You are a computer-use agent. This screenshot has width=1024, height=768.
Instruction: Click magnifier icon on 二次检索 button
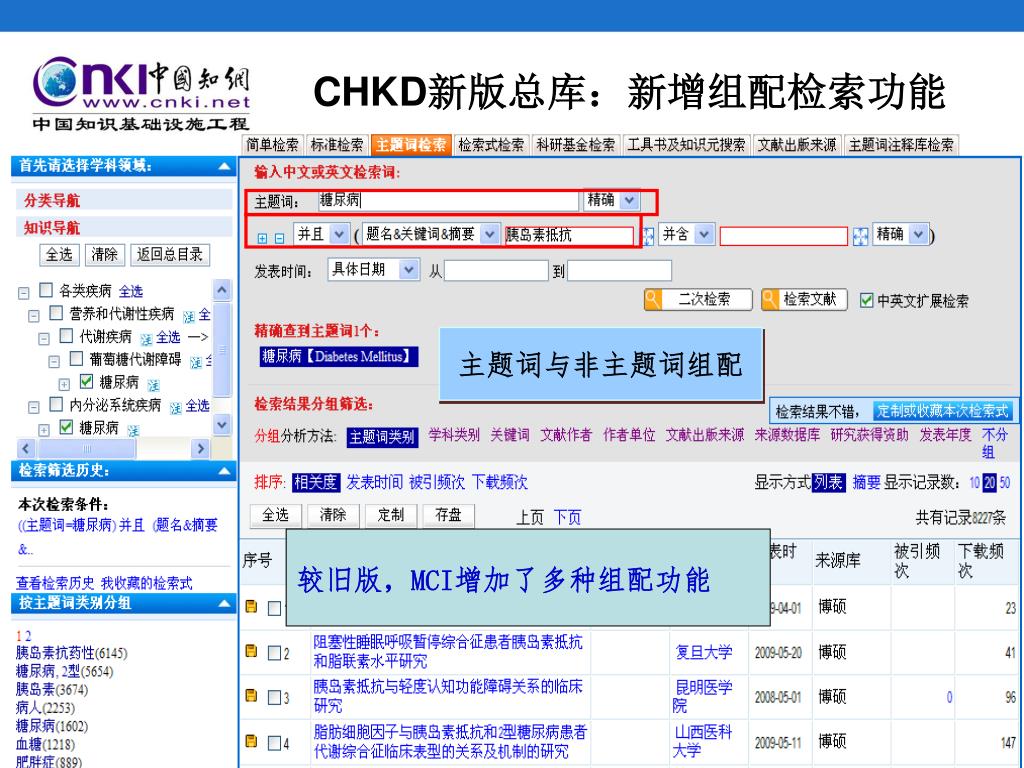tap(652, 299)
